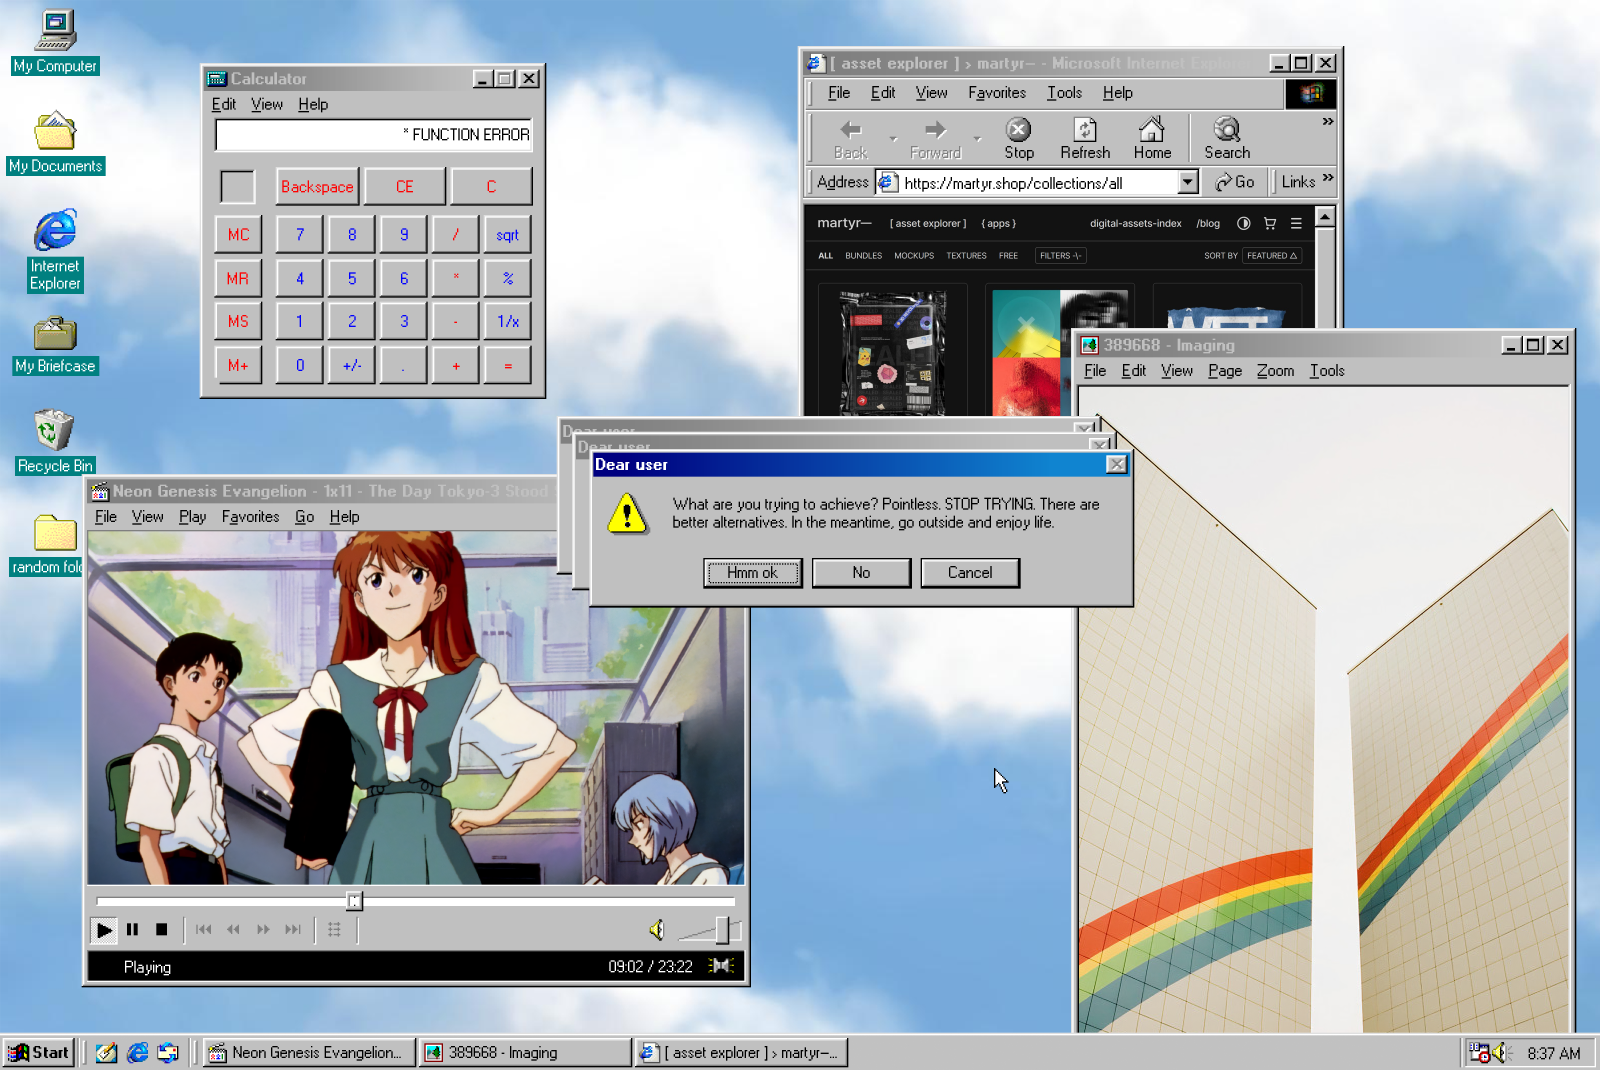Click the video seek slider thumb
Image resolution: width=1600 pixels, height=1070 pixels.
(x=354, y=901)
